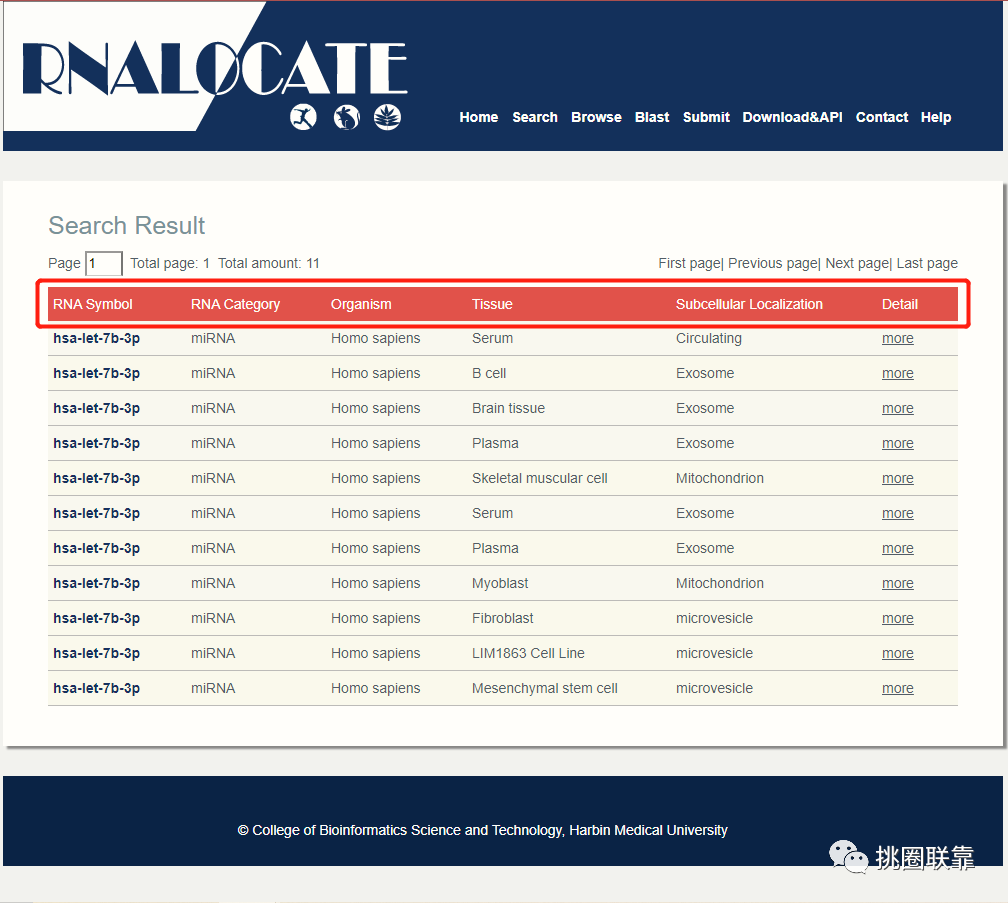
Task: Click the B cell tissue cell
Action: pyautogui.click(x=489, y=373)
